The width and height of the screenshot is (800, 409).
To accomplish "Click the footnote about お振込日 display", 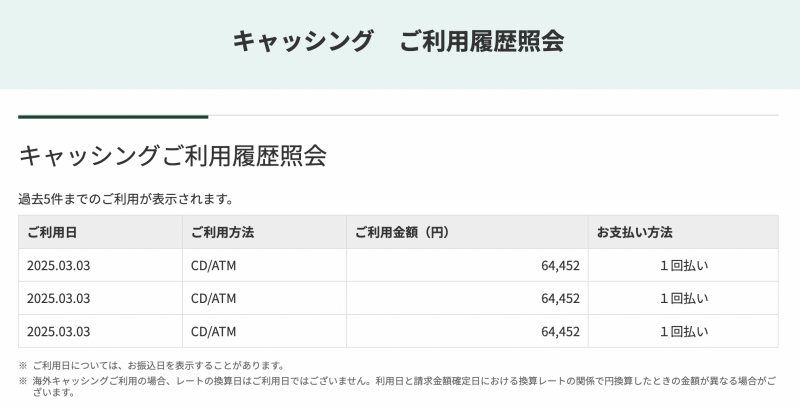I will pos(158,365).
